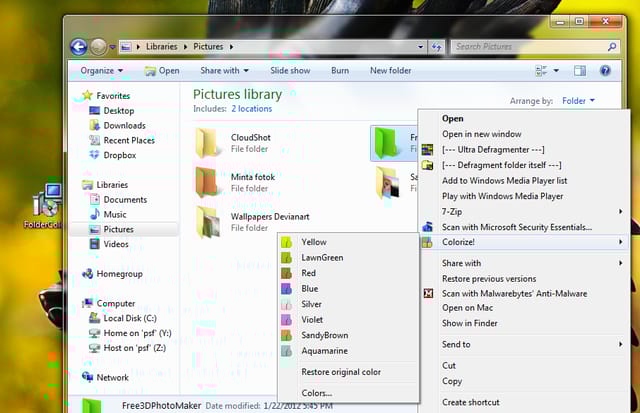This screenshot has height=413, width=640.
Task: Click the Recent Places icon
Action: click(94, 140)
